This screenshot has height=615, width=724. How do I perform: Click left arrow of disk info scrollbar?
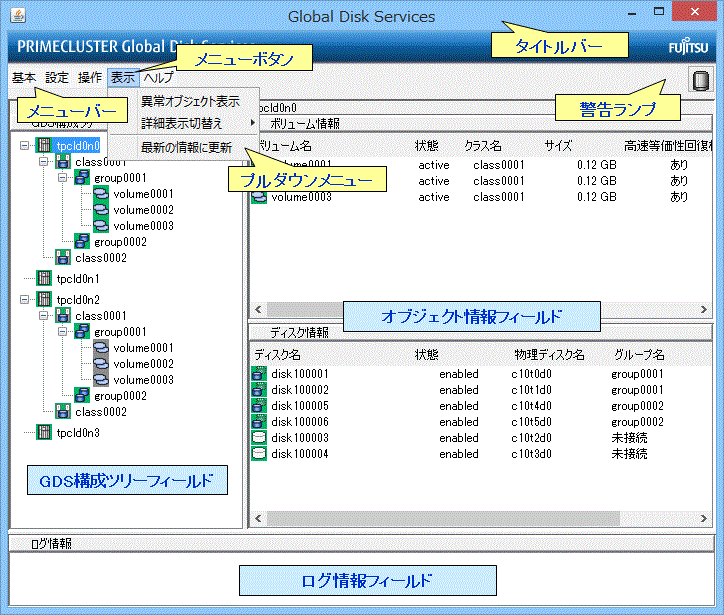click(258, 518)
